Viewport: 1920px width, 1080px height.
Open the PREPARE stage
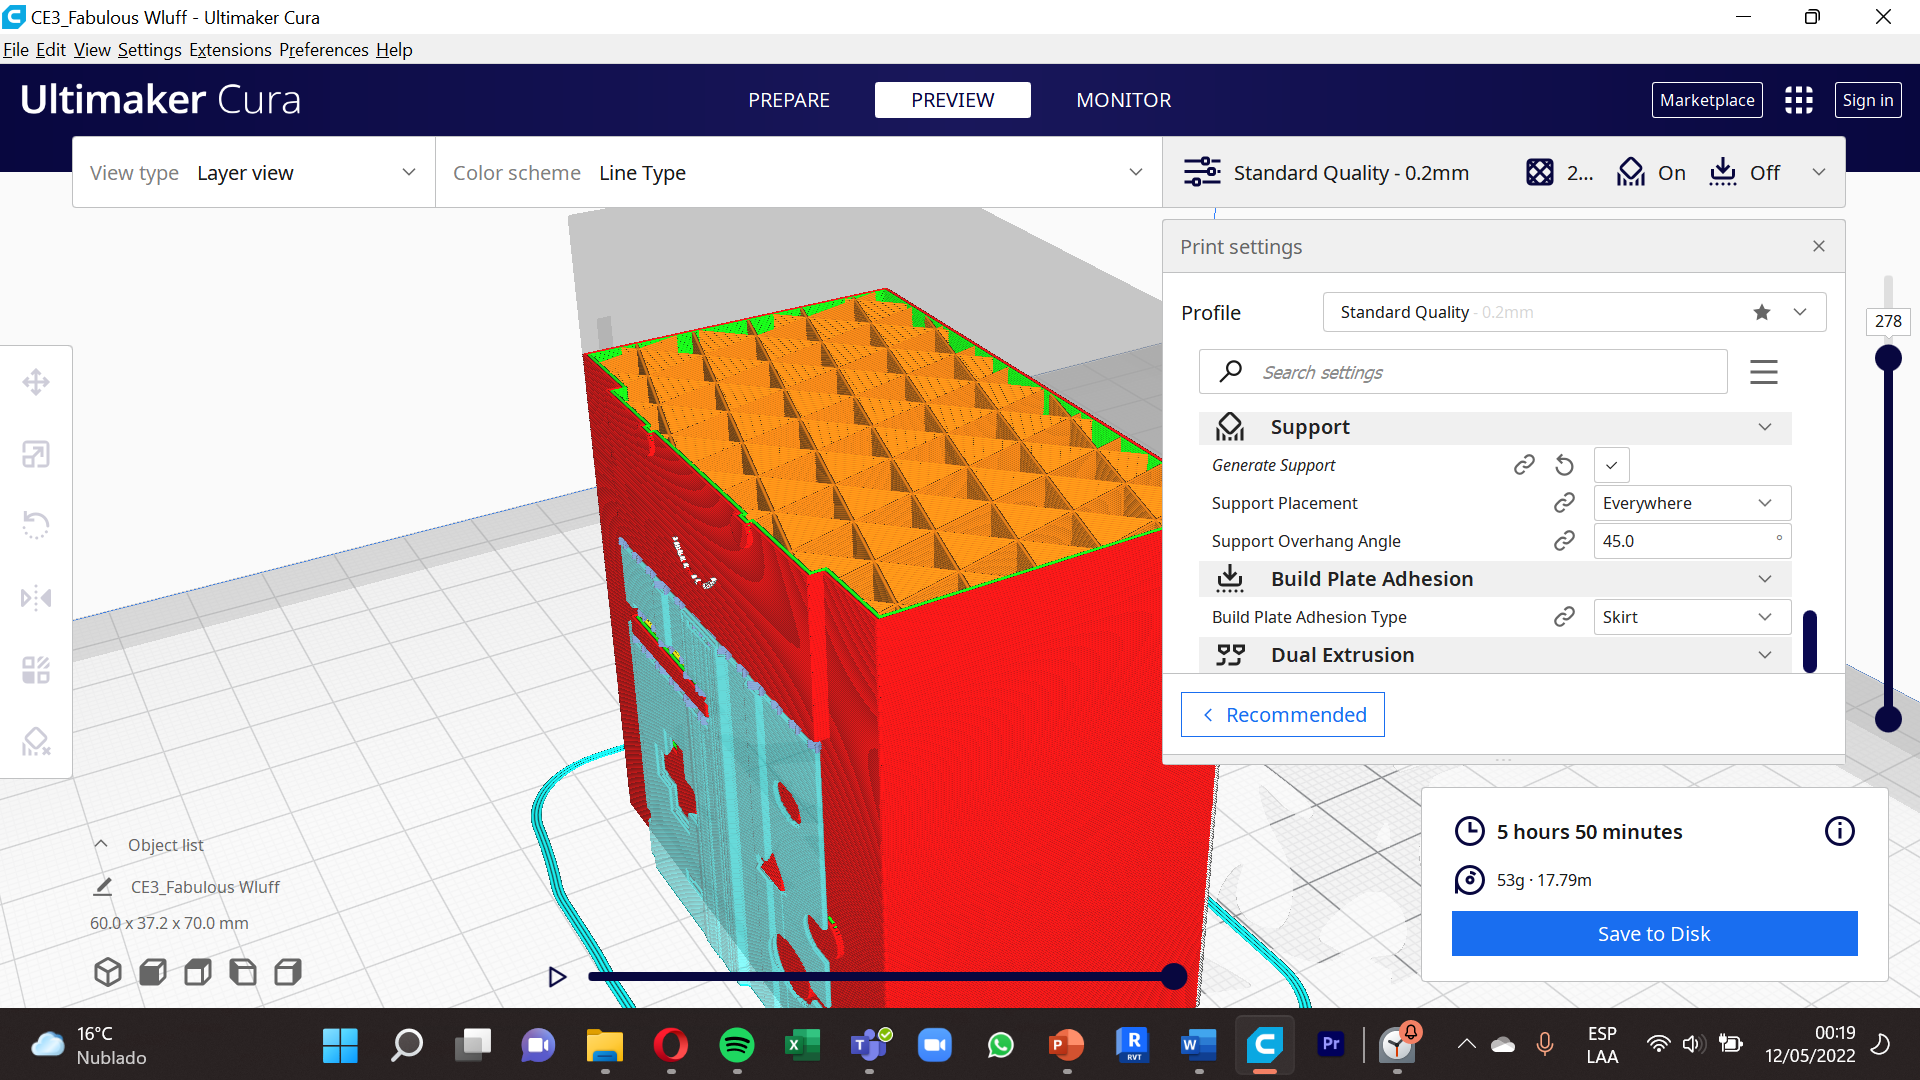coord(789,100)
